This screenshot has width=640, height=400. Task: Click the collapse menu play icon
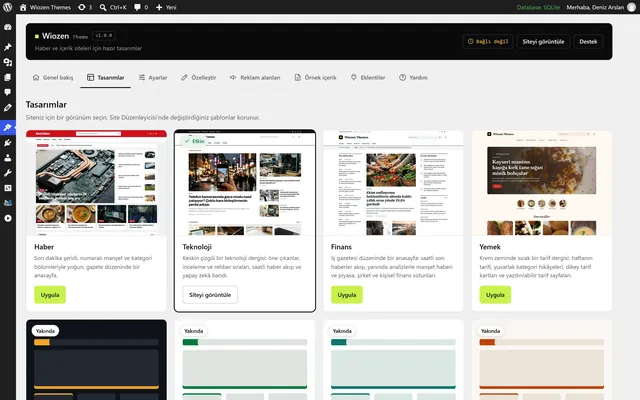pos(8,218)
